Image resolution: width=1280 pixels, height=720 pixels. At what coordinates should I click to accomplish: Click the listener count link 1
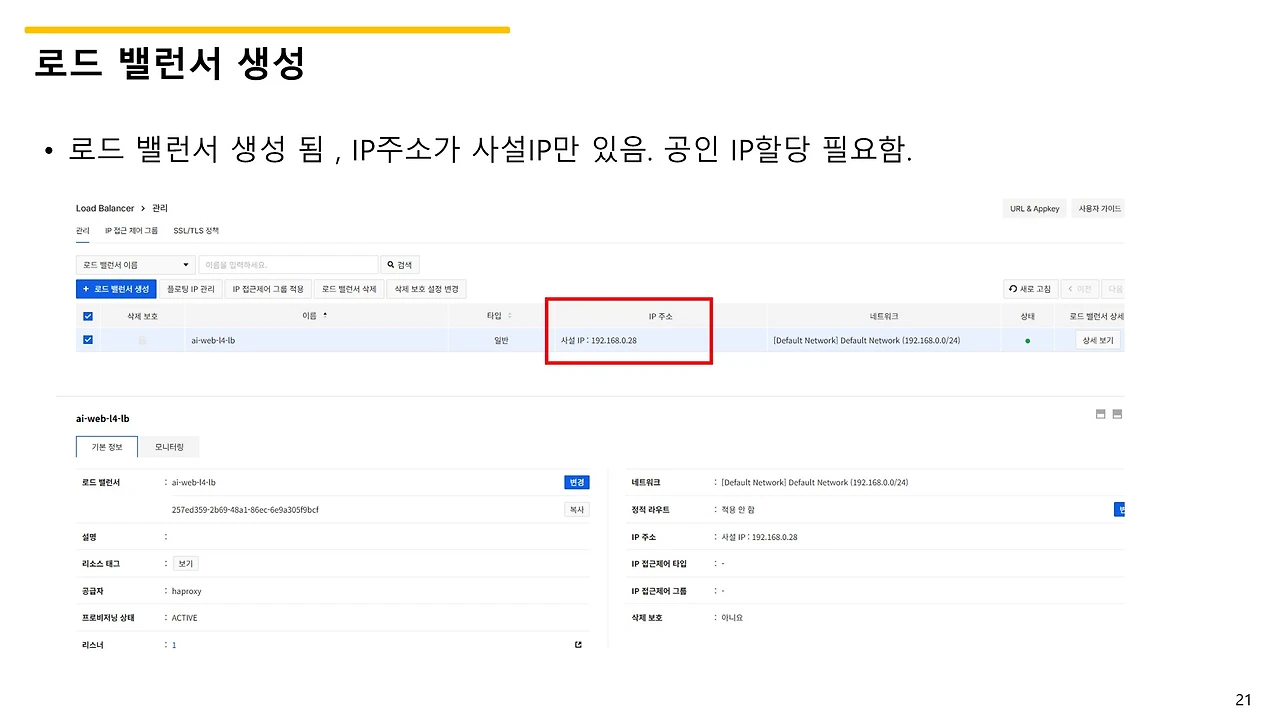tap(174, 645)
